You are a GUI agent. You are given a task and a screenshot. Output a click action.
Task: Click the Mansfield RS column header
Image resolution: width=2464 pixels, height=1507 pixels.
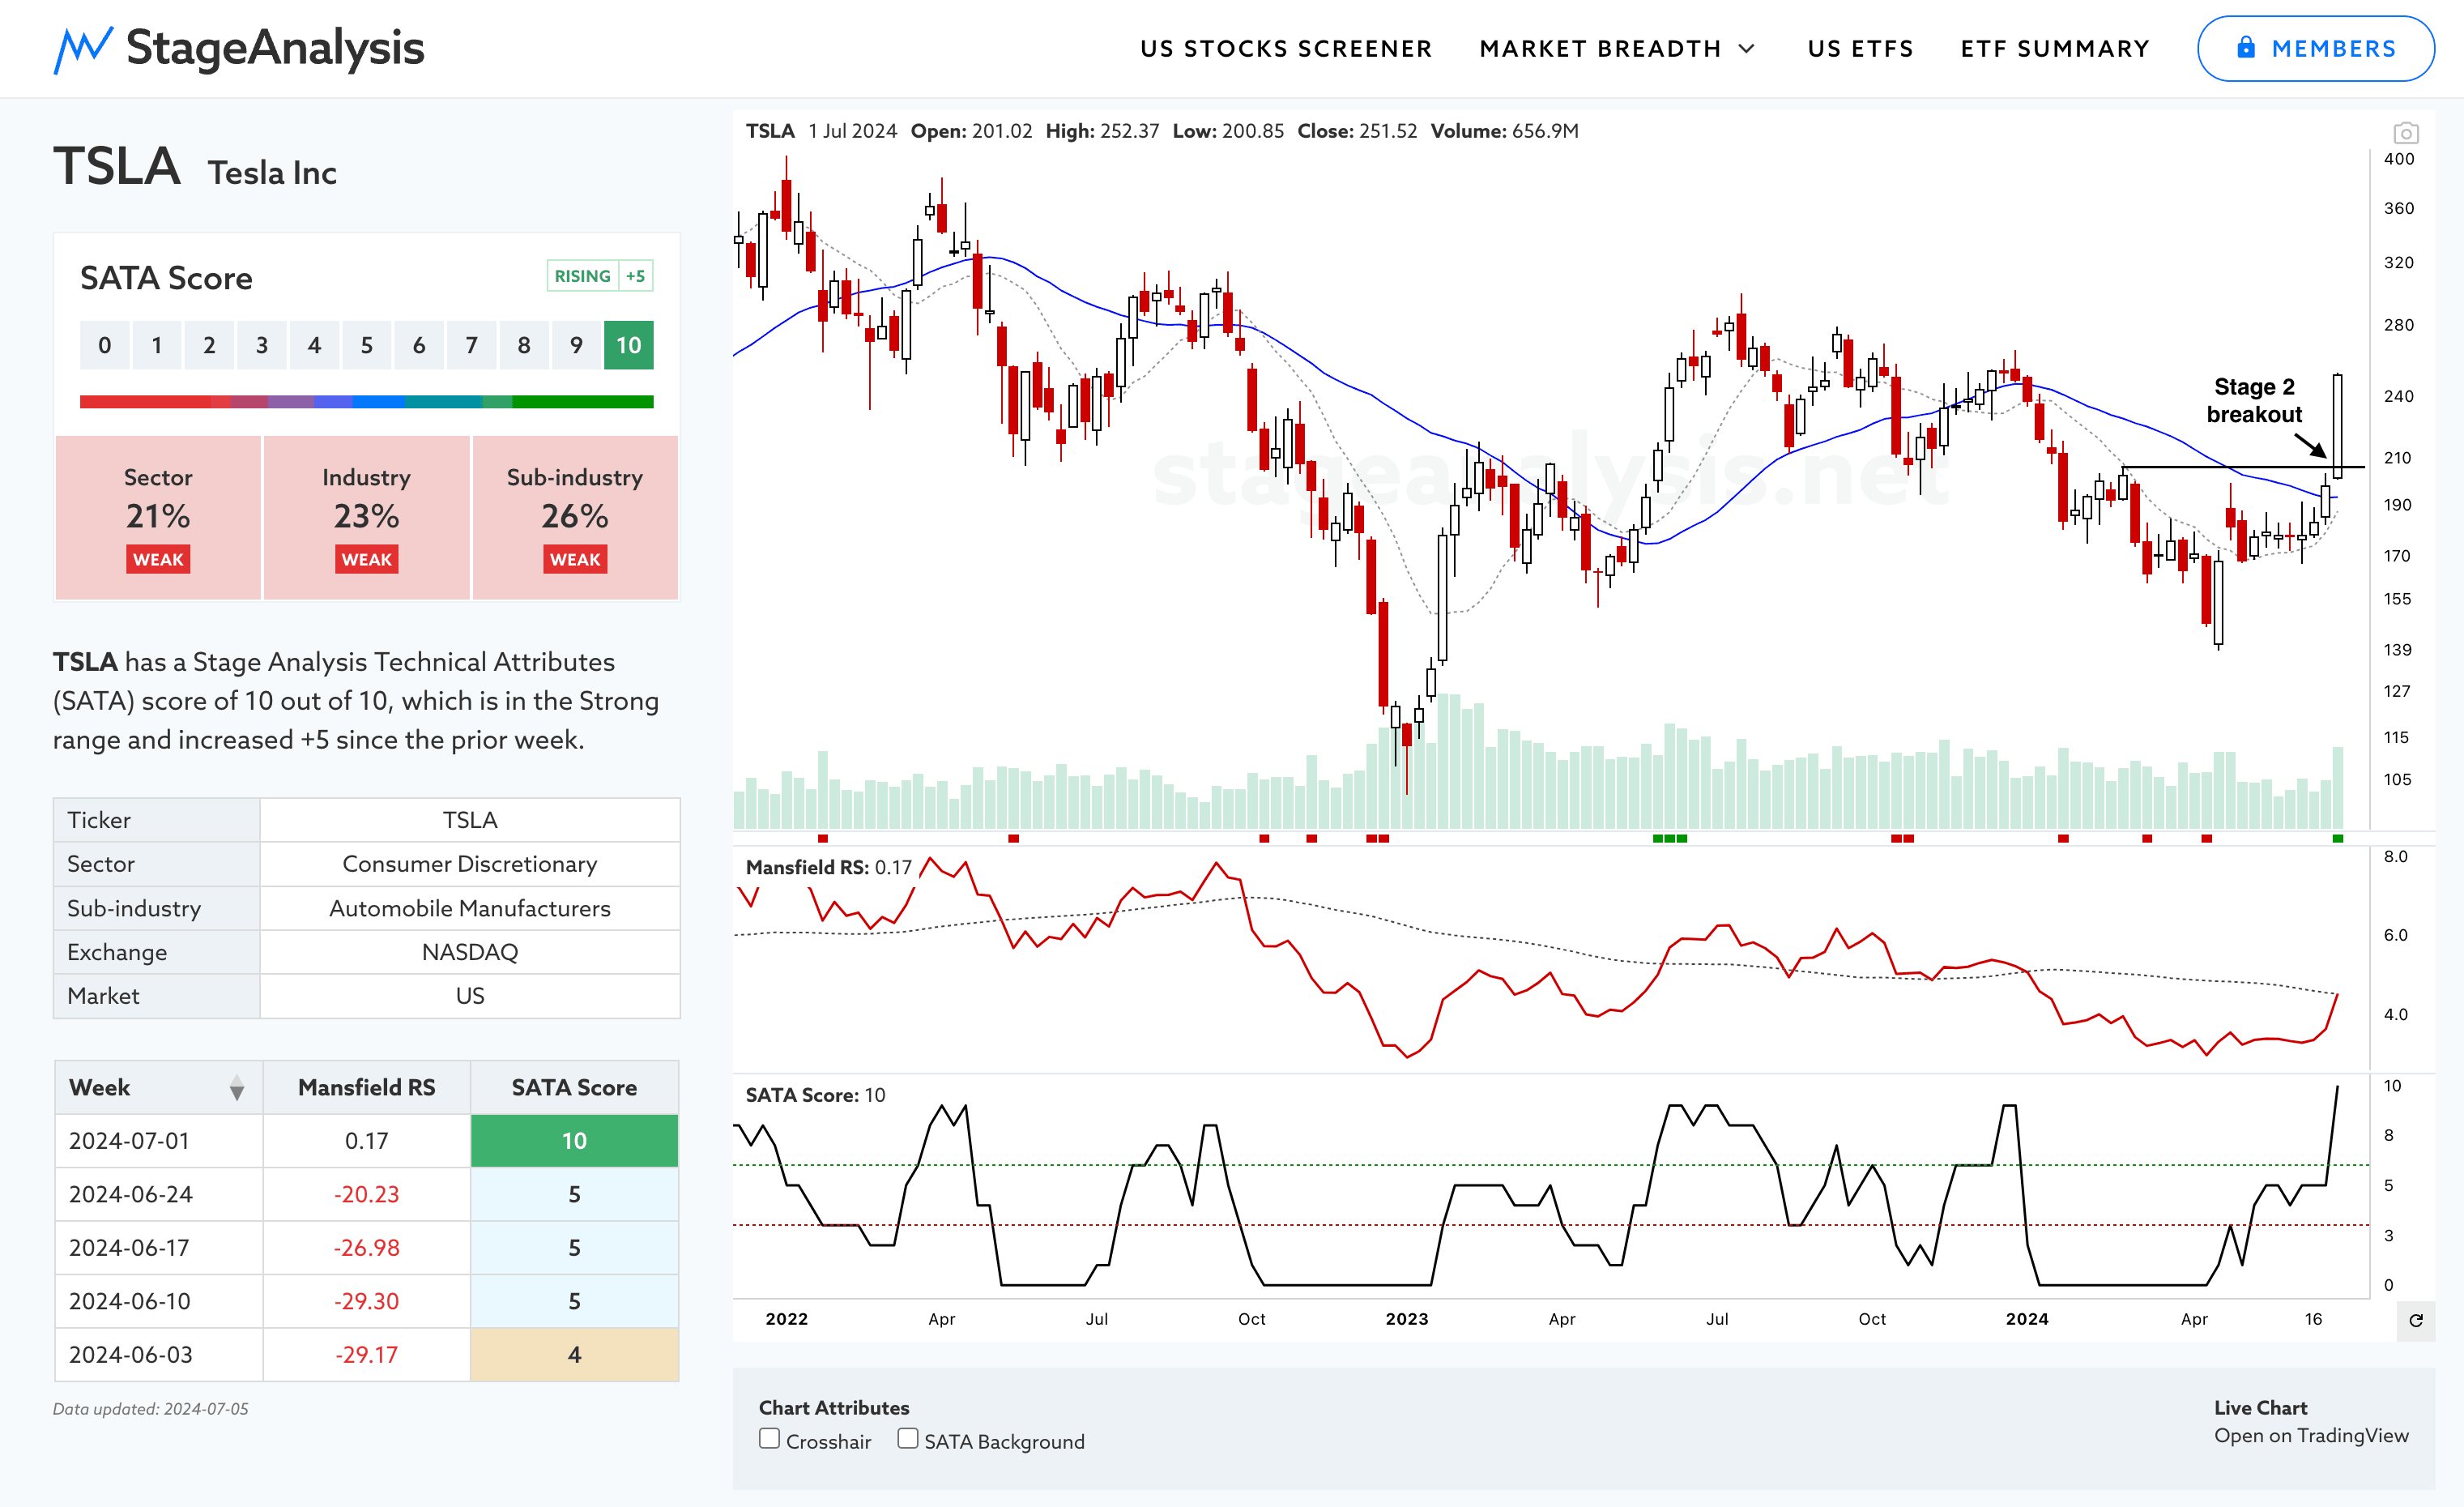pyautogui.click(x=366, y=1087)
